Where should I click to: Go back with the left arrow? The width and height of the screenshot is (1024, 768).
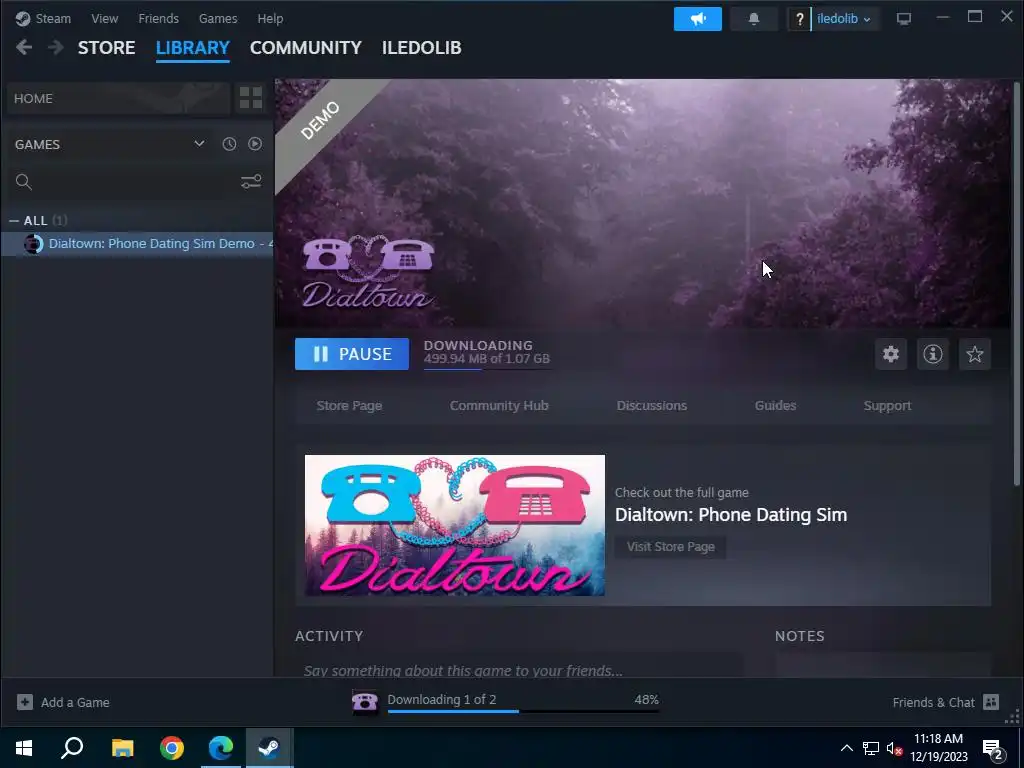pyautogui.click(x=24, y=47)
